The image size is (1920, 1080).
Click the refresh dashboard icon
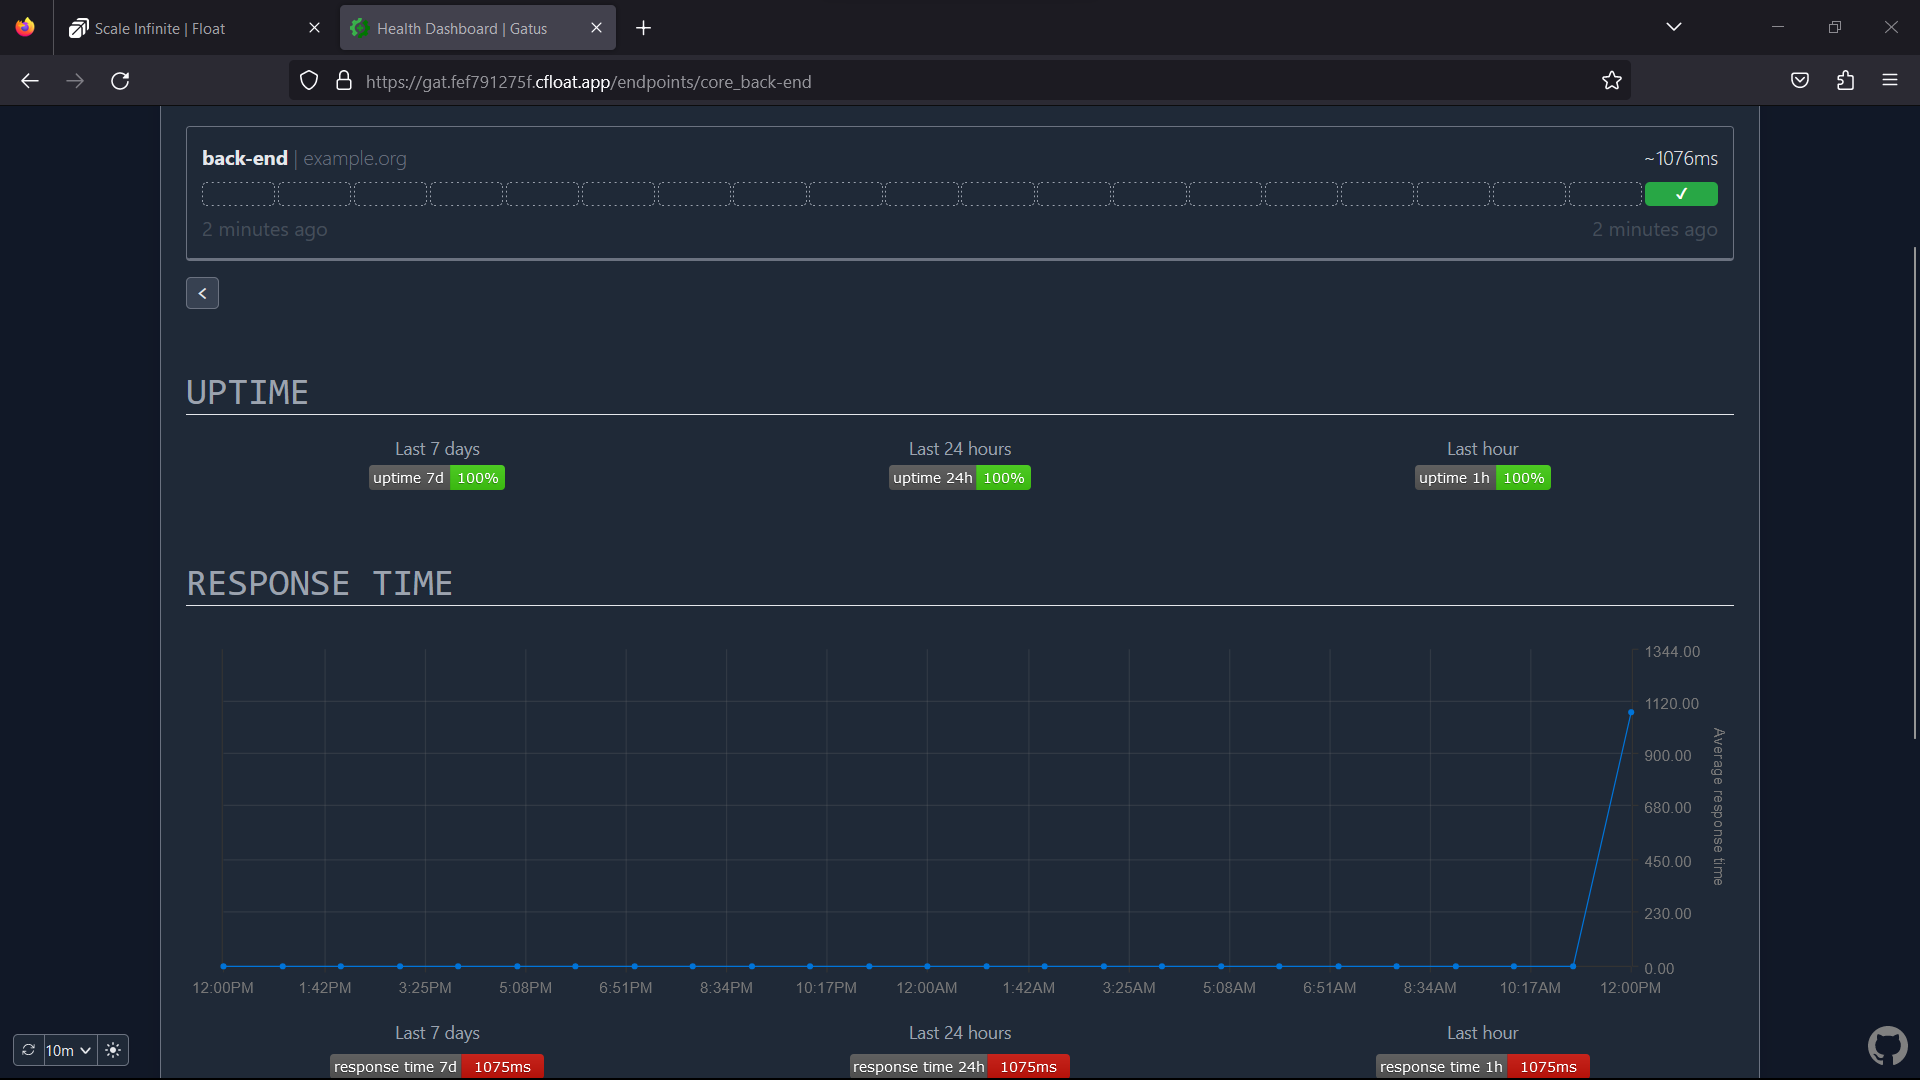(x=28, y=1050)
